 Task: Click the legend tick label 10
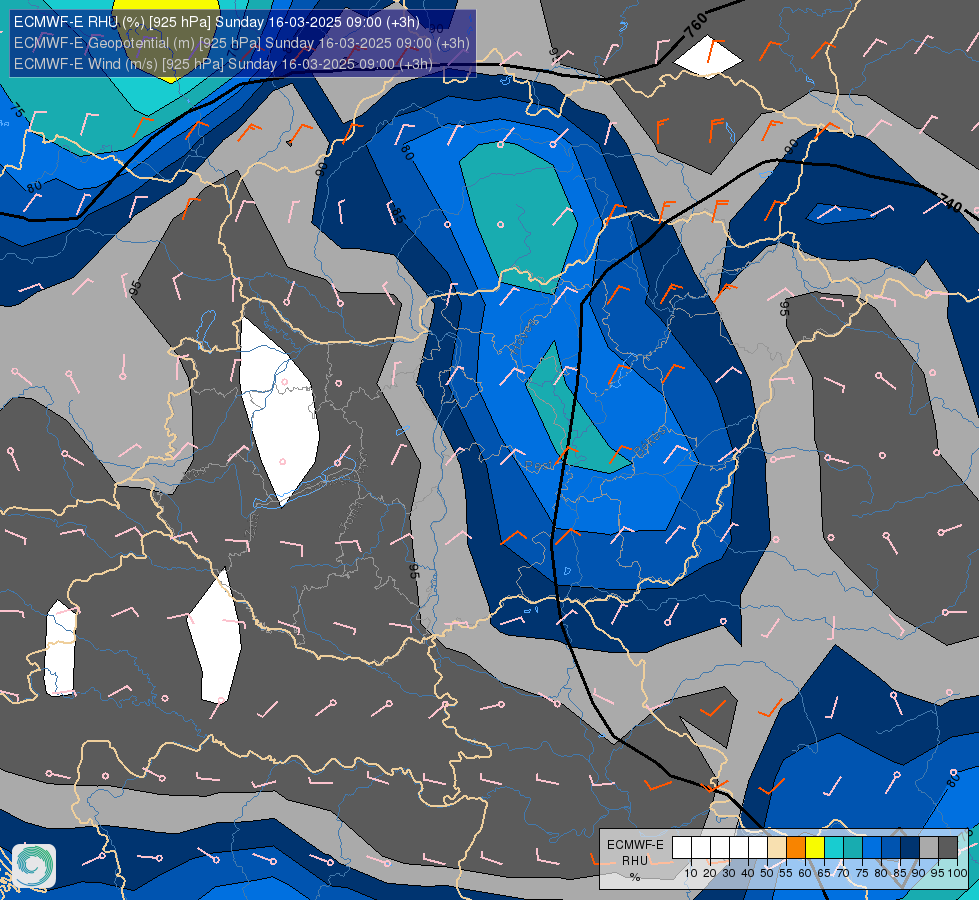691,873
